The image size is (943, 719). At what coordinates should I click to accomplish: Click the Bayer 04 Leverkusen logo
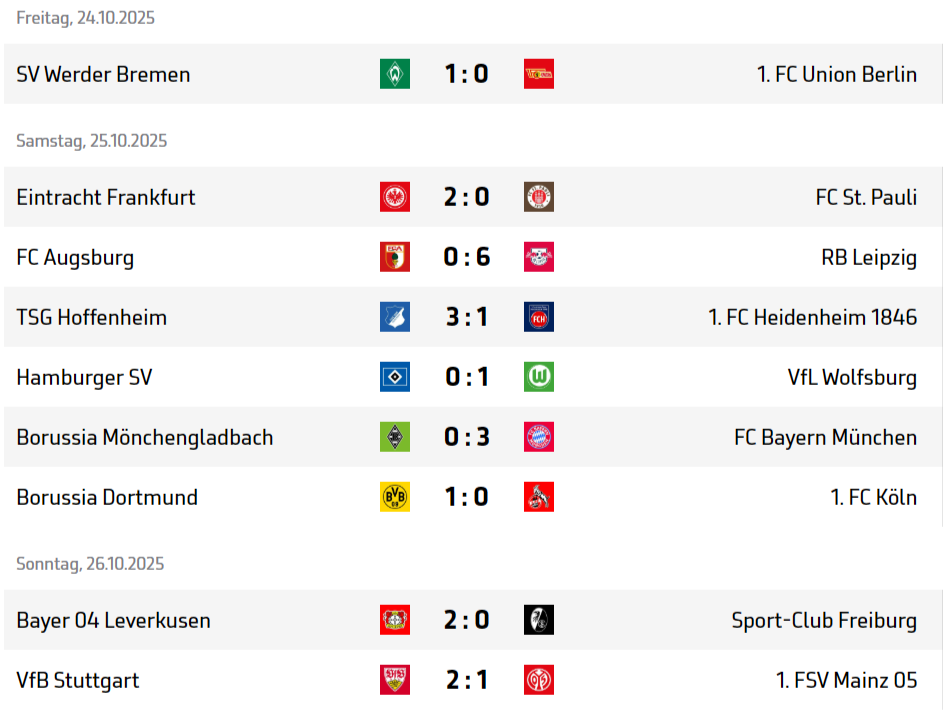tap(395, 620)
